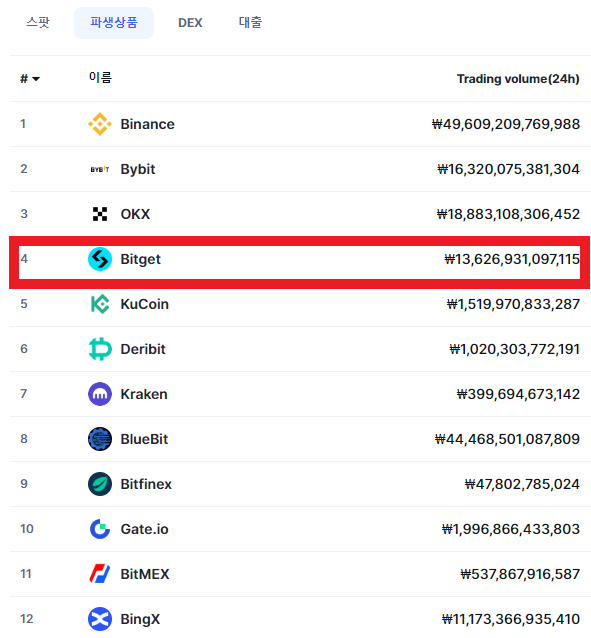Open the Bitfinex exchange link
591x638 pixels.
[x=146, y=484]
